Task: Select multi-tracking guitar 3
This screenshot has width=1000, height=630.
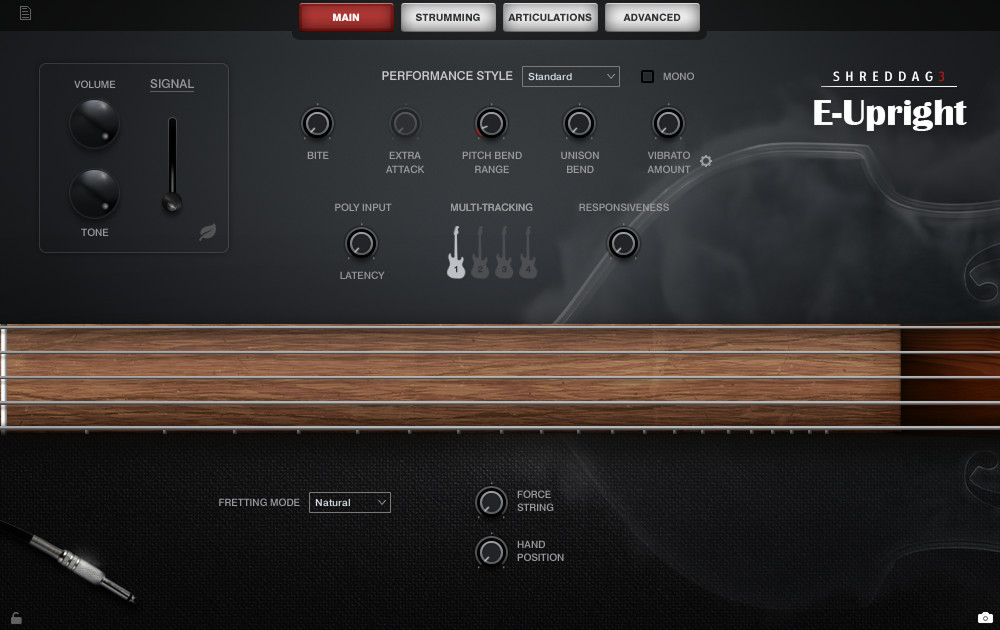Action: (x=504, y=253)
